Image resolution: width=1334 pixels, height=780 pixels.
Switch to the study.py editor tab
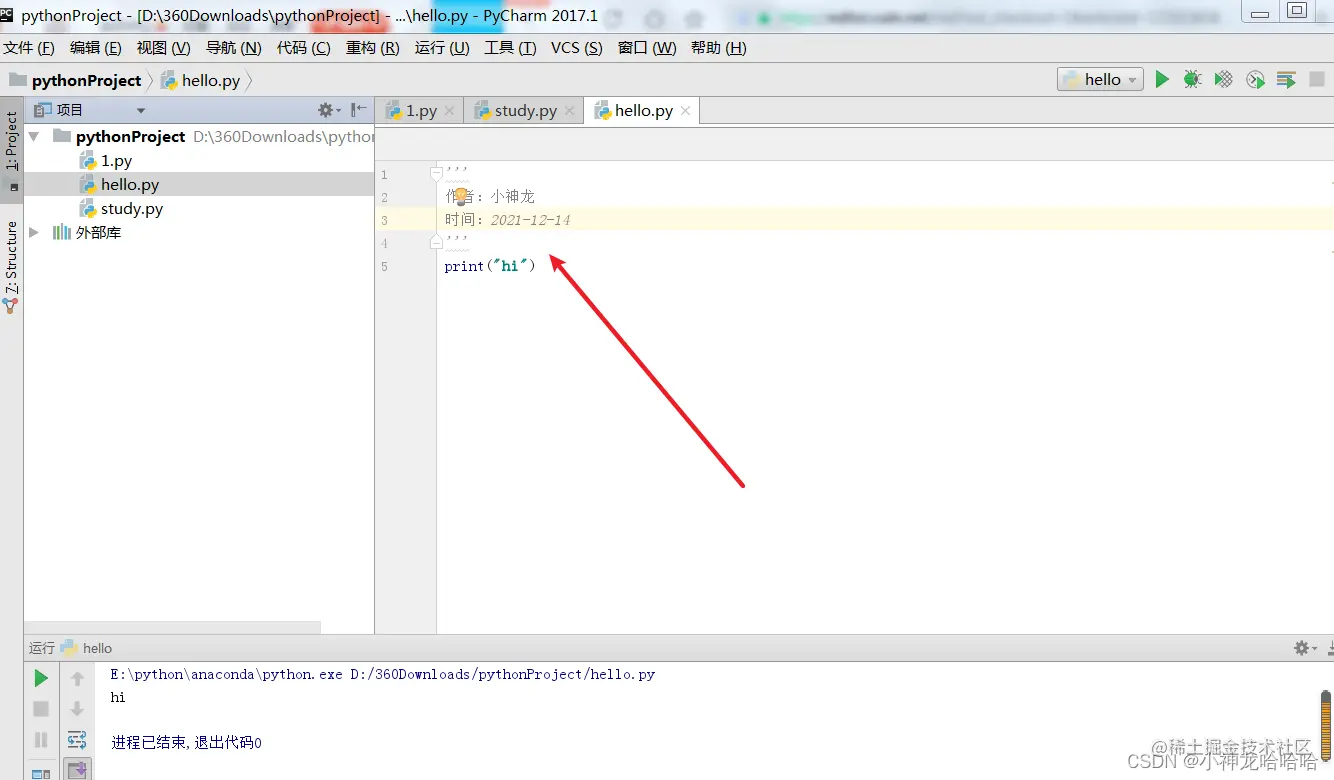click(x=526, y=111)
